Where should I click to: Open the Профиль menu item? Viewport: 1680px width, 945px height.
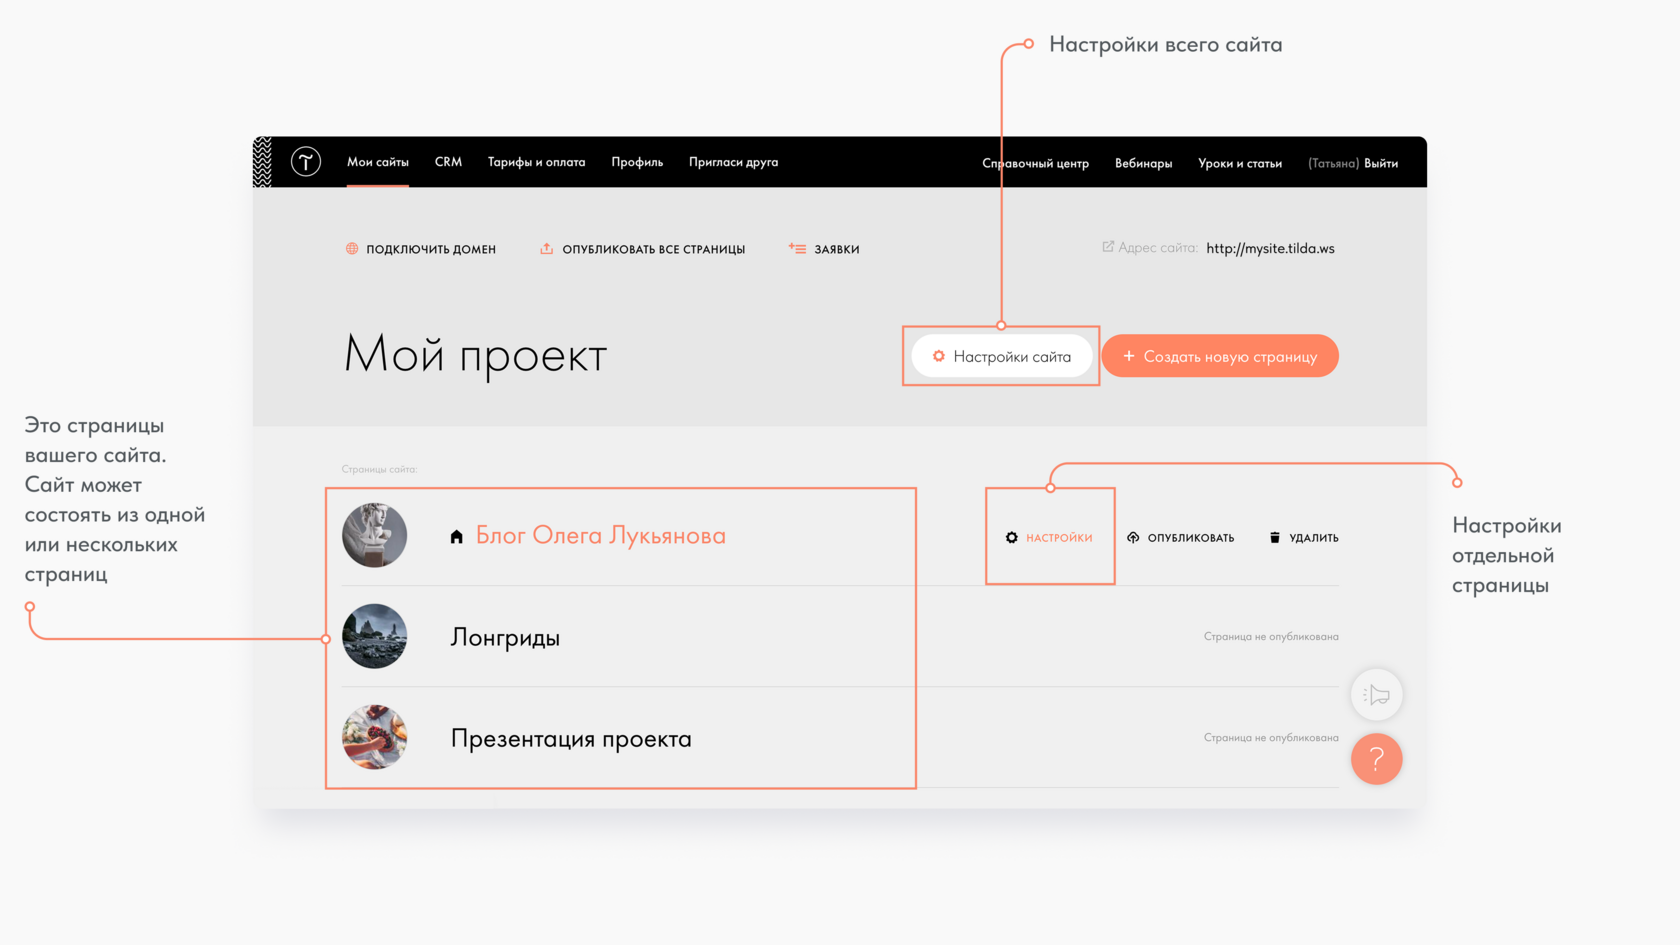pos(636,161)
